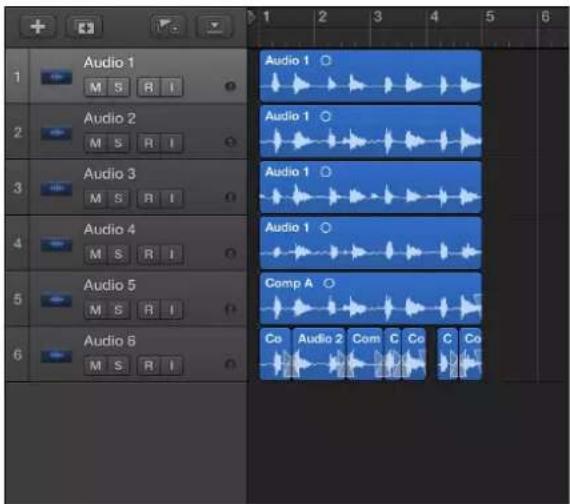Image resolution: width=570 pixels, height=504 pixels.
Task: Open the global tracks view button
Action: tap(168, 26)
